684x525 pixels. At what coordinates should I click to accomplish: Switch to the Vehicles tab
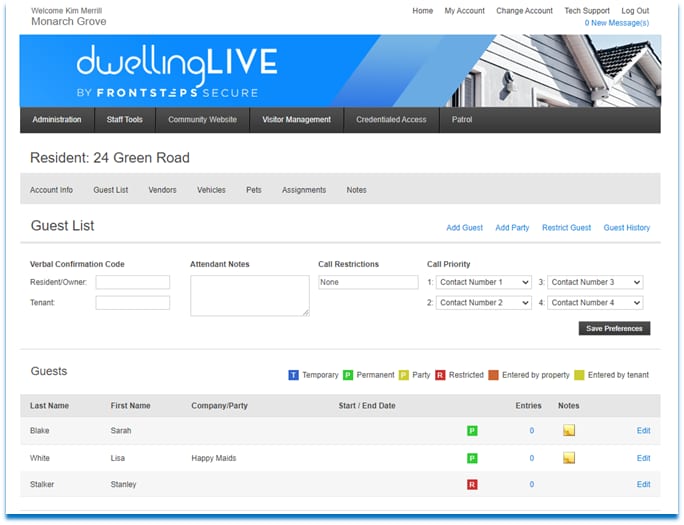tap(211, 190)
